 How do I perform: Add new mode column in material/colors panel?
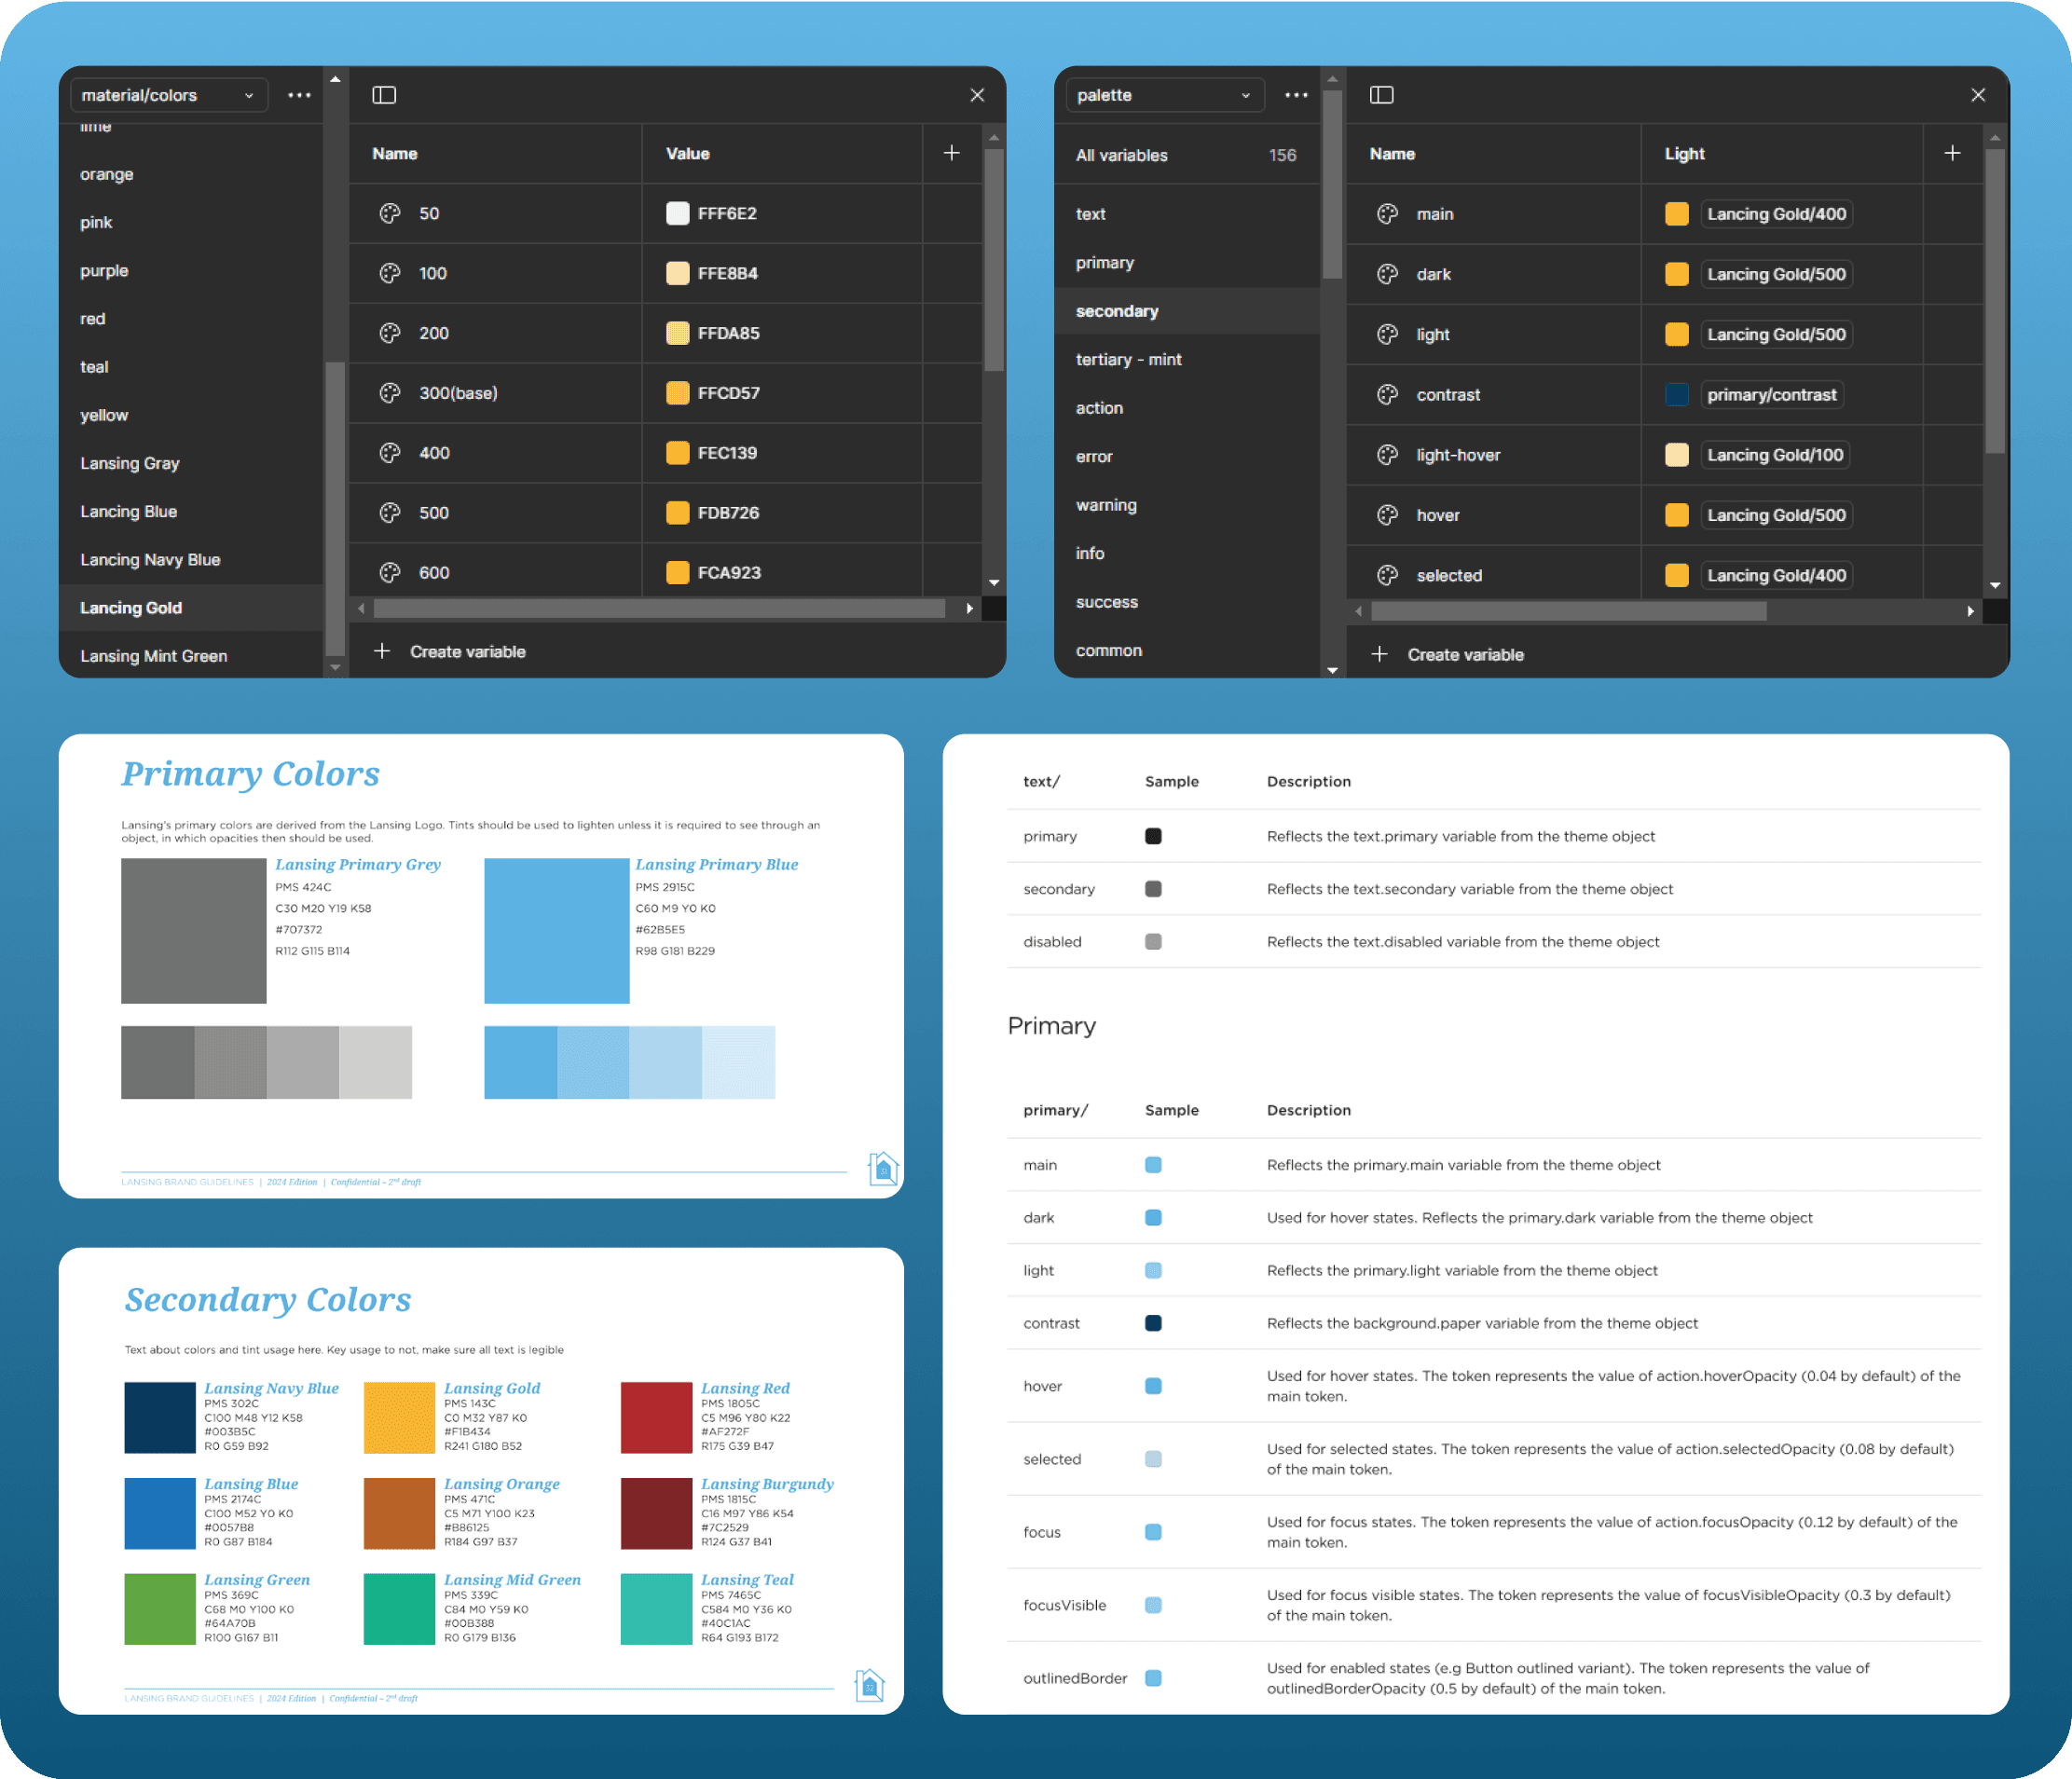click(x=951, y=153)
